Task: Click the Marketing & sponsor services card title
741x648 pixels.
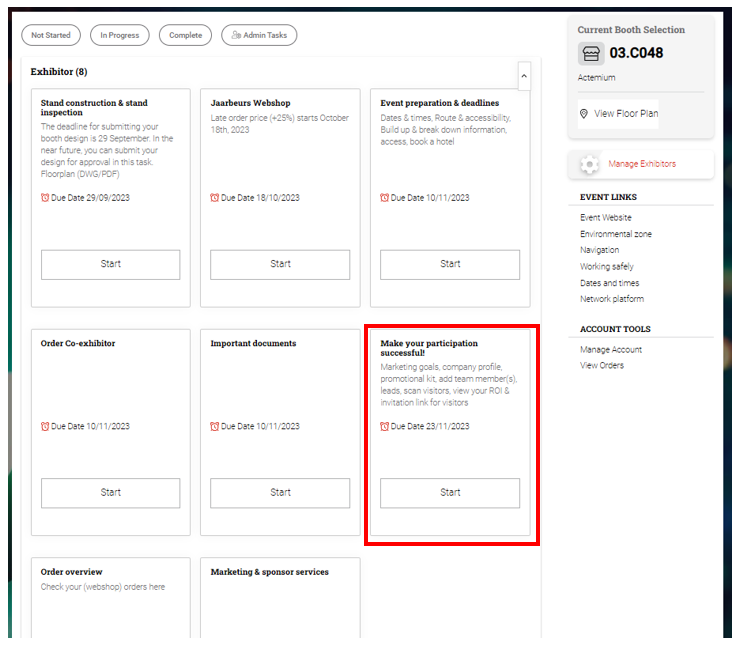Action: tap(269, 572)
